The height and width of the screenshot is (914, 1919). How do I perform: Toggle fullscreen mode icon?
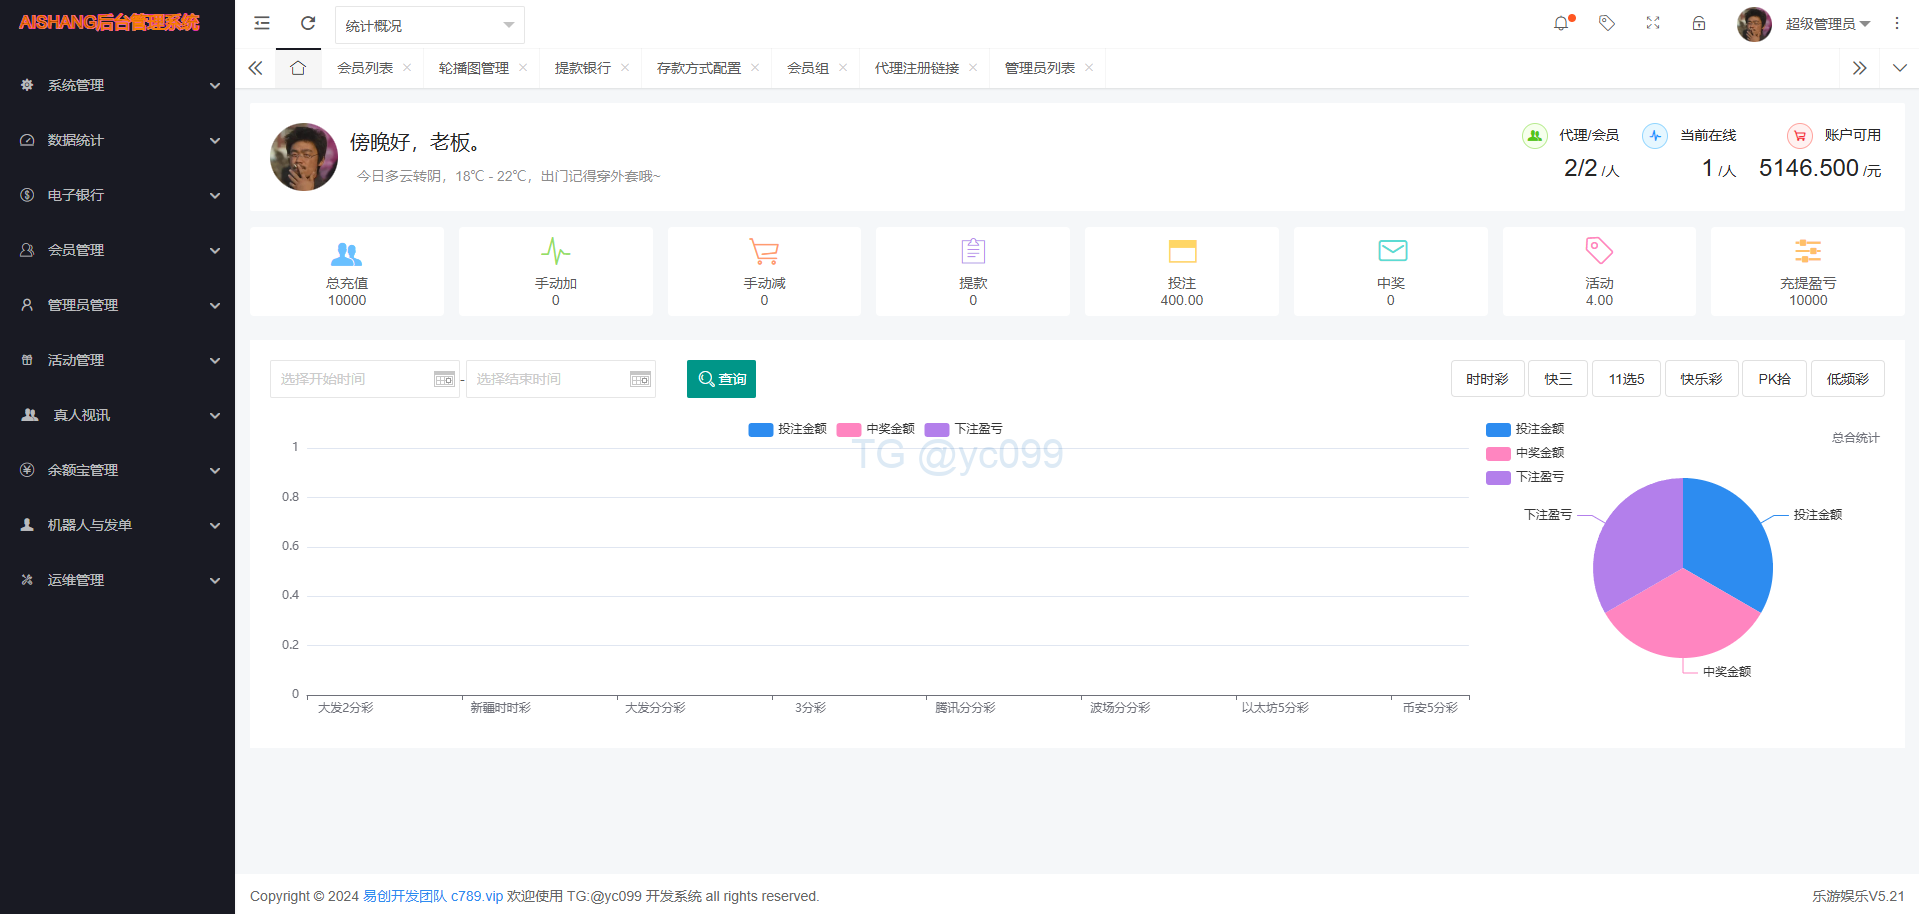(1653, 23)
